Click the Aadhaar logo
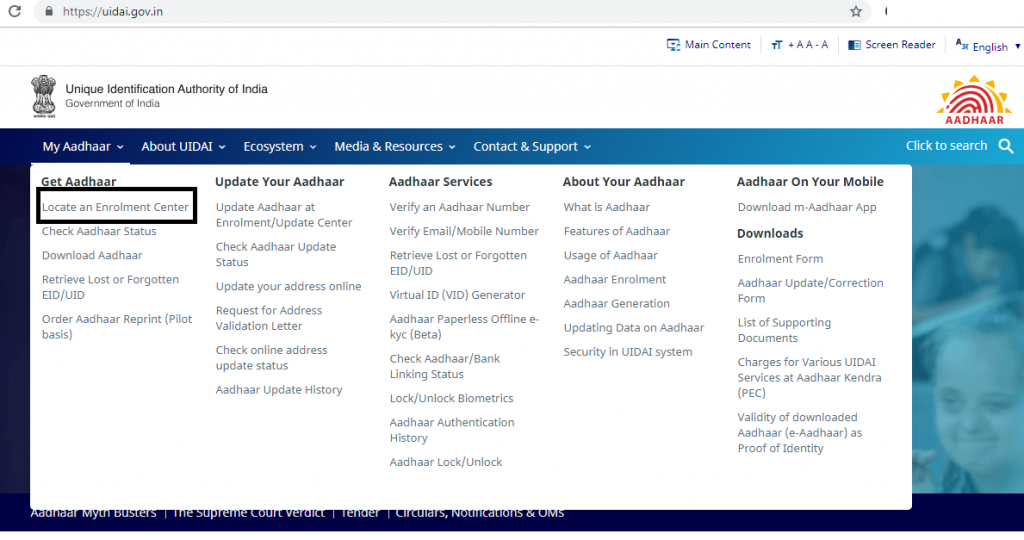 [x=973, y=100]
